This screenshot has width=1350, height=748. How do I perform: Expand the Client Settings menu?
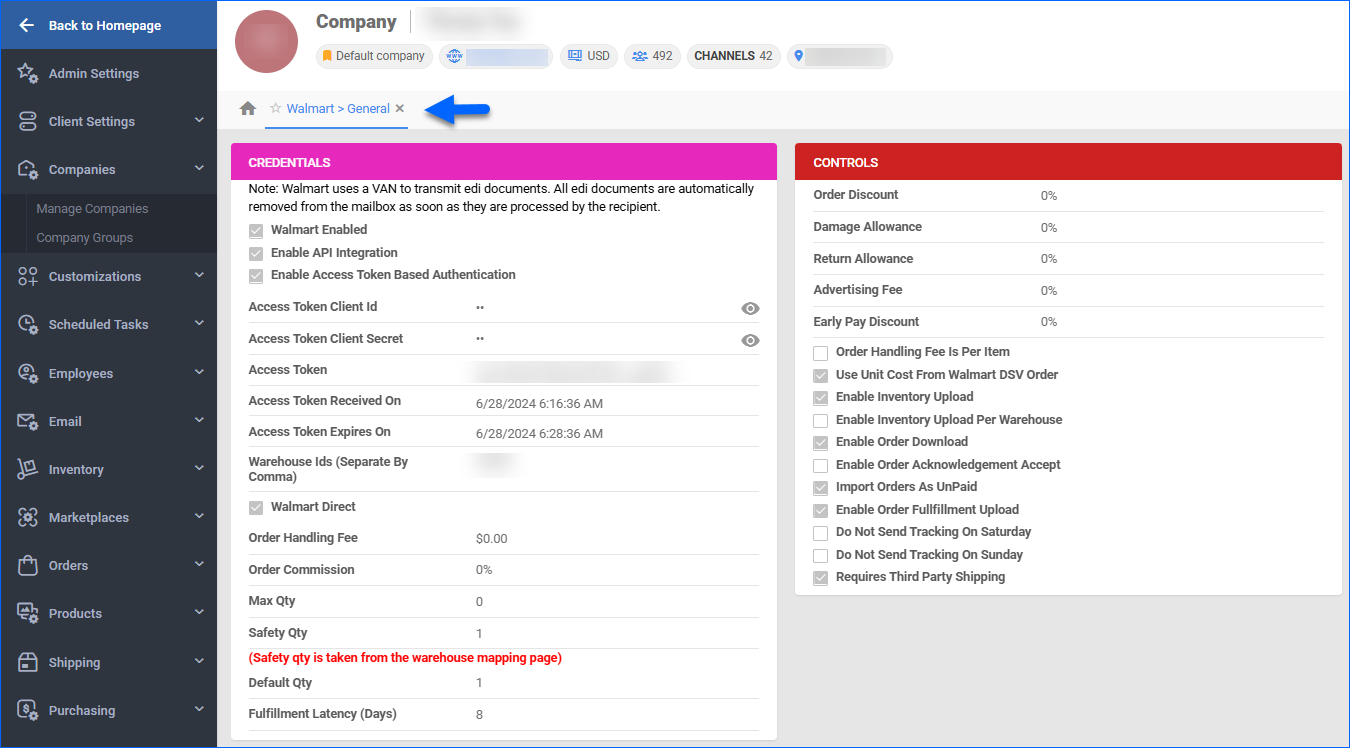point(199,121)
